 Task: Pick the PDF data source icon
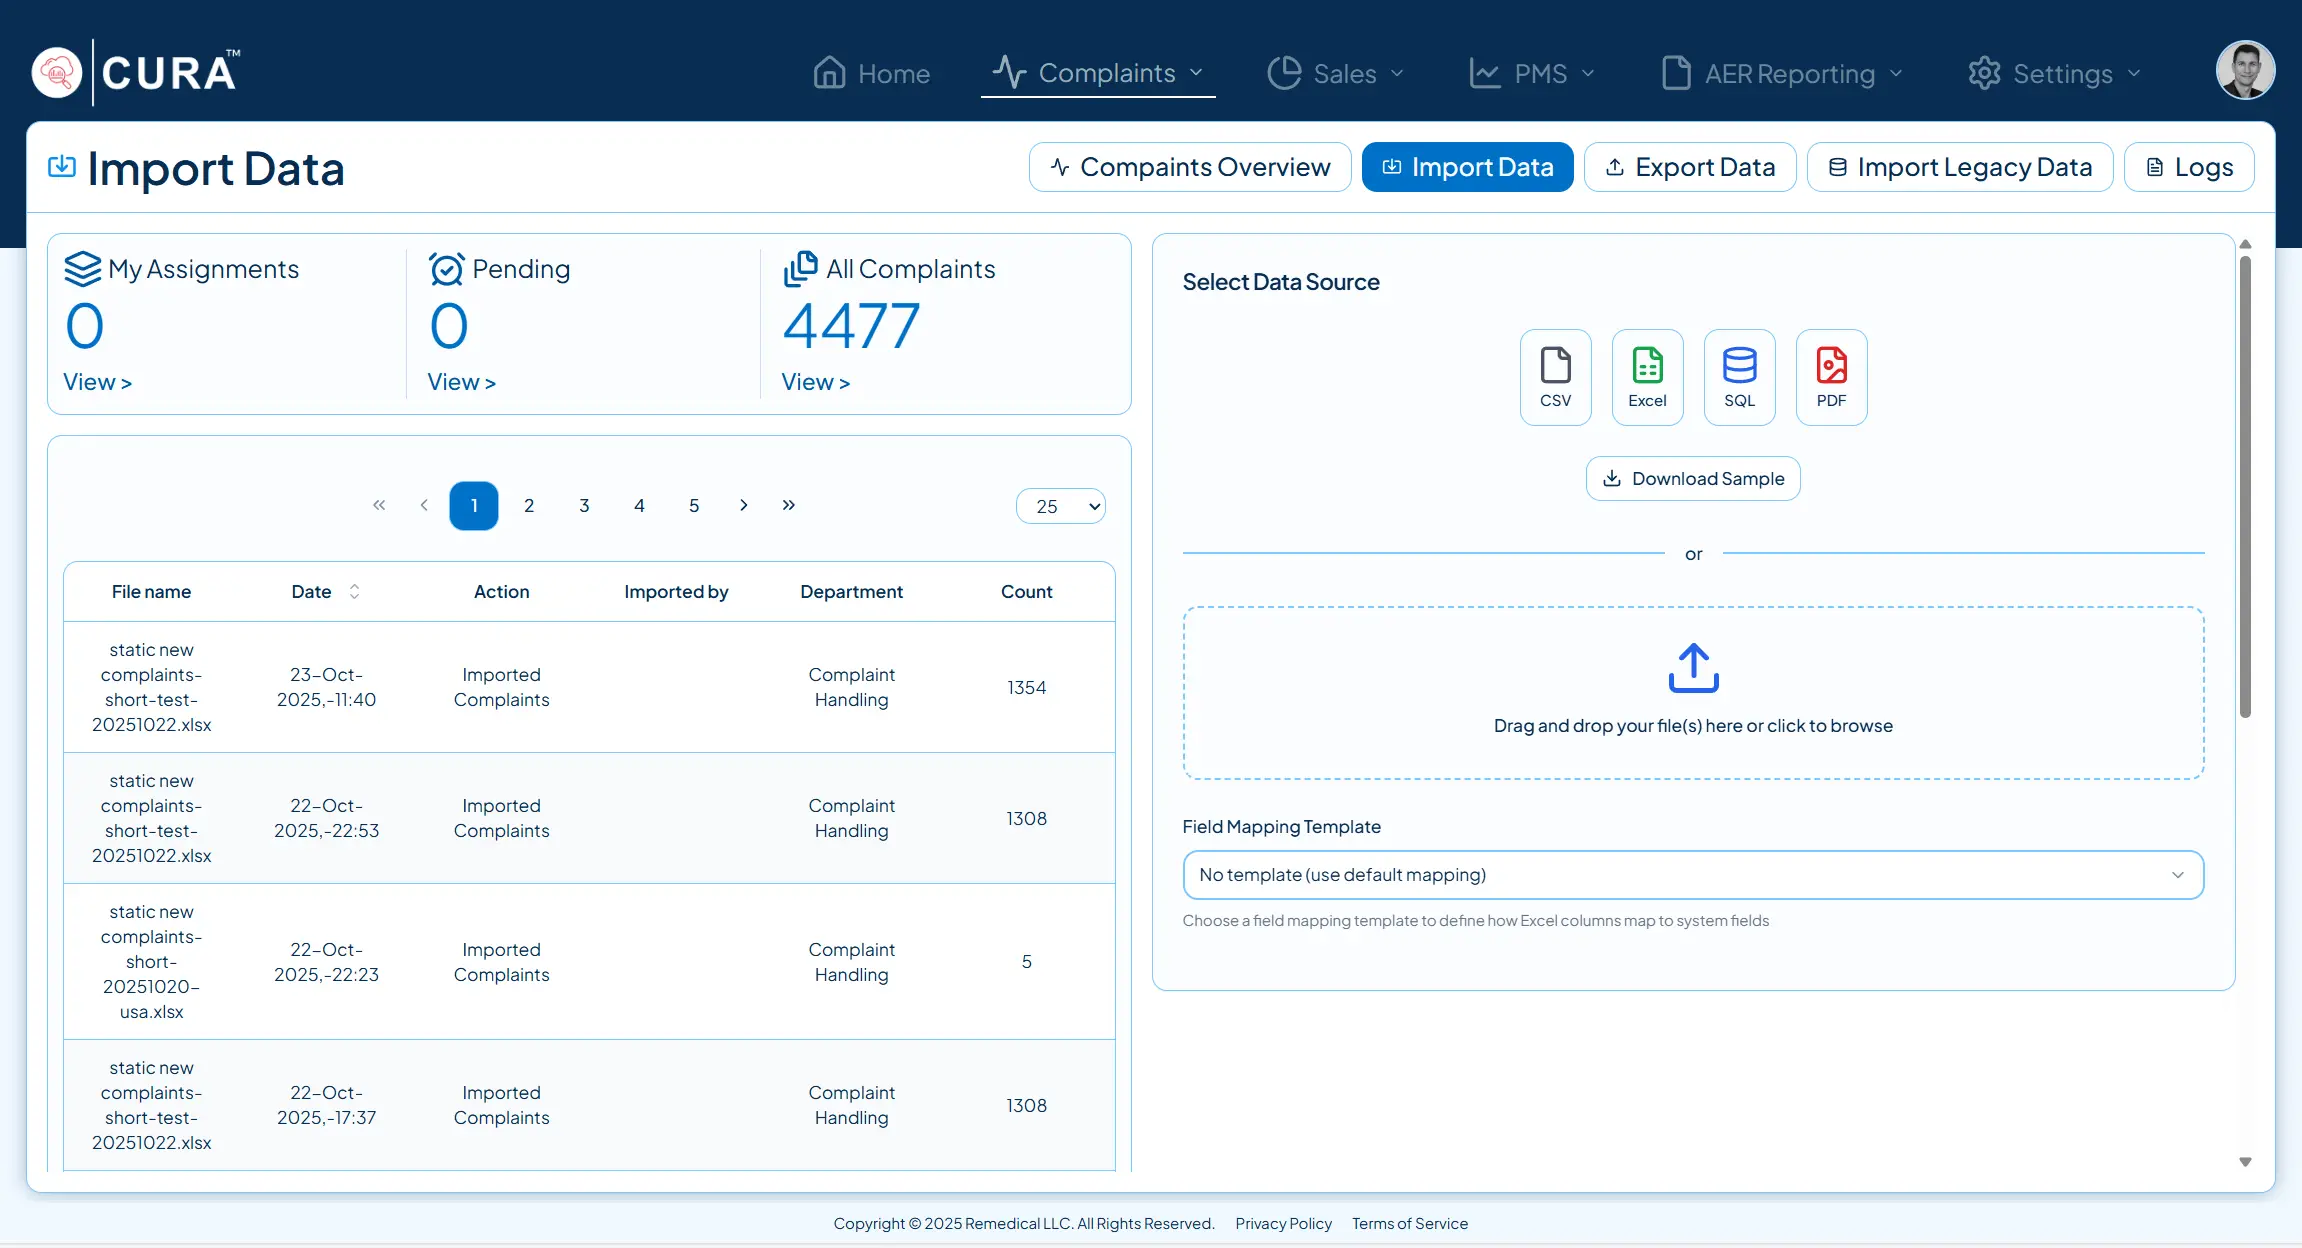1831,377
